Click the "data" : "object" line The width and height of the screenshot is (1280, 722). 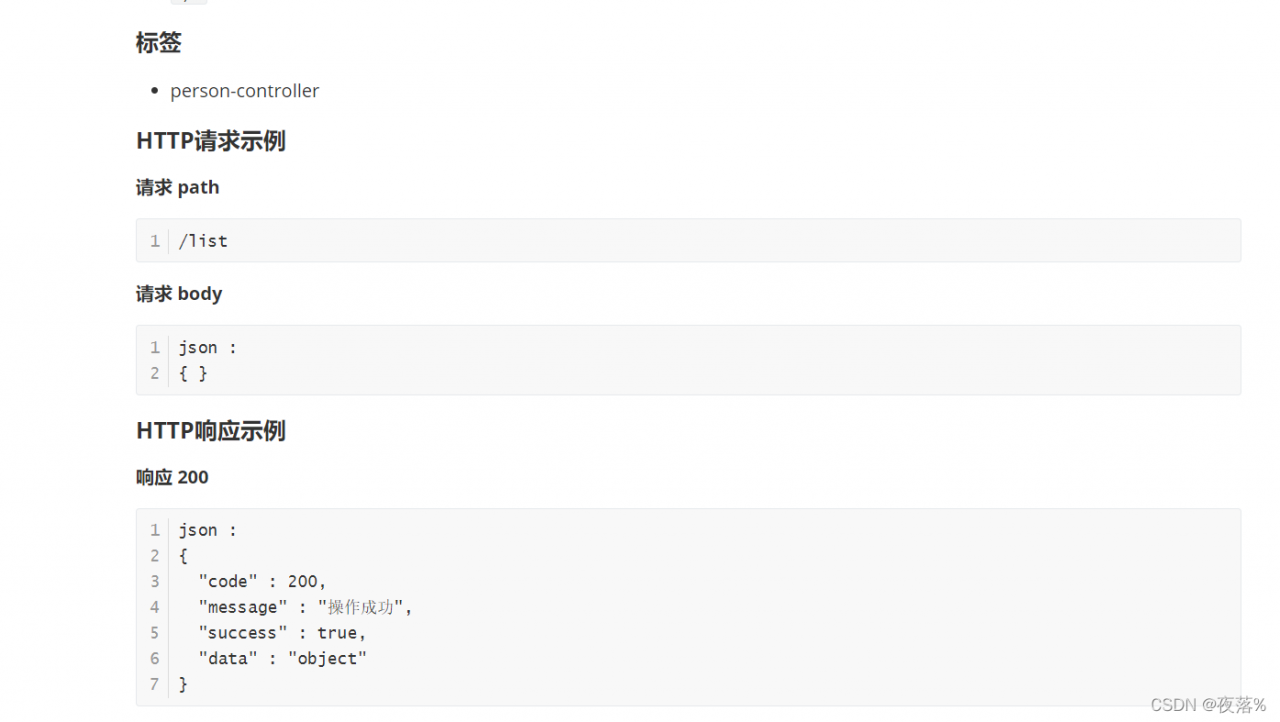point(282,658)
